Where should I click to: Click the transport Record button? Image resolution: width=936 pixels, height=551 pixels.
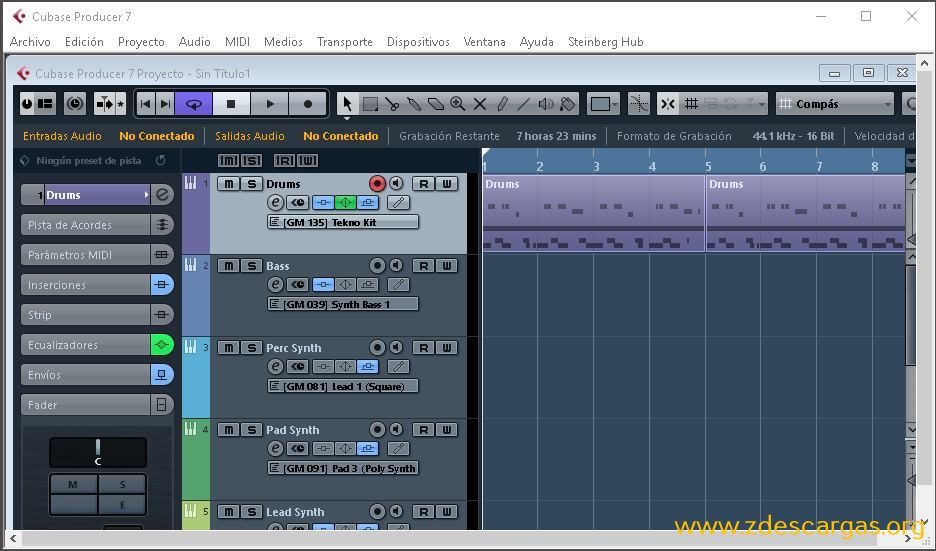coord(308,104)
